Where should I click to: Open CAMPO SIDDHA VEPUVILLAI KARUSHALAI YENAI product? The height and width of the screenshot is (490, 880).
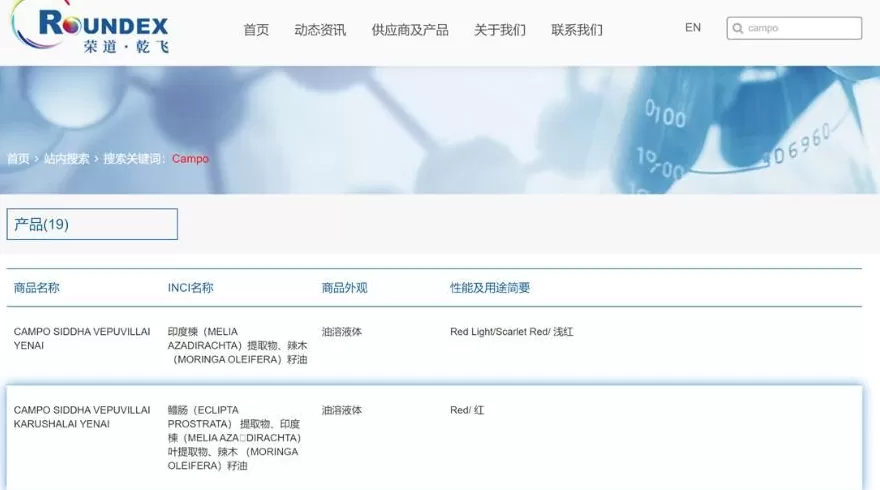pyautogui.click(x=82, y=417)
